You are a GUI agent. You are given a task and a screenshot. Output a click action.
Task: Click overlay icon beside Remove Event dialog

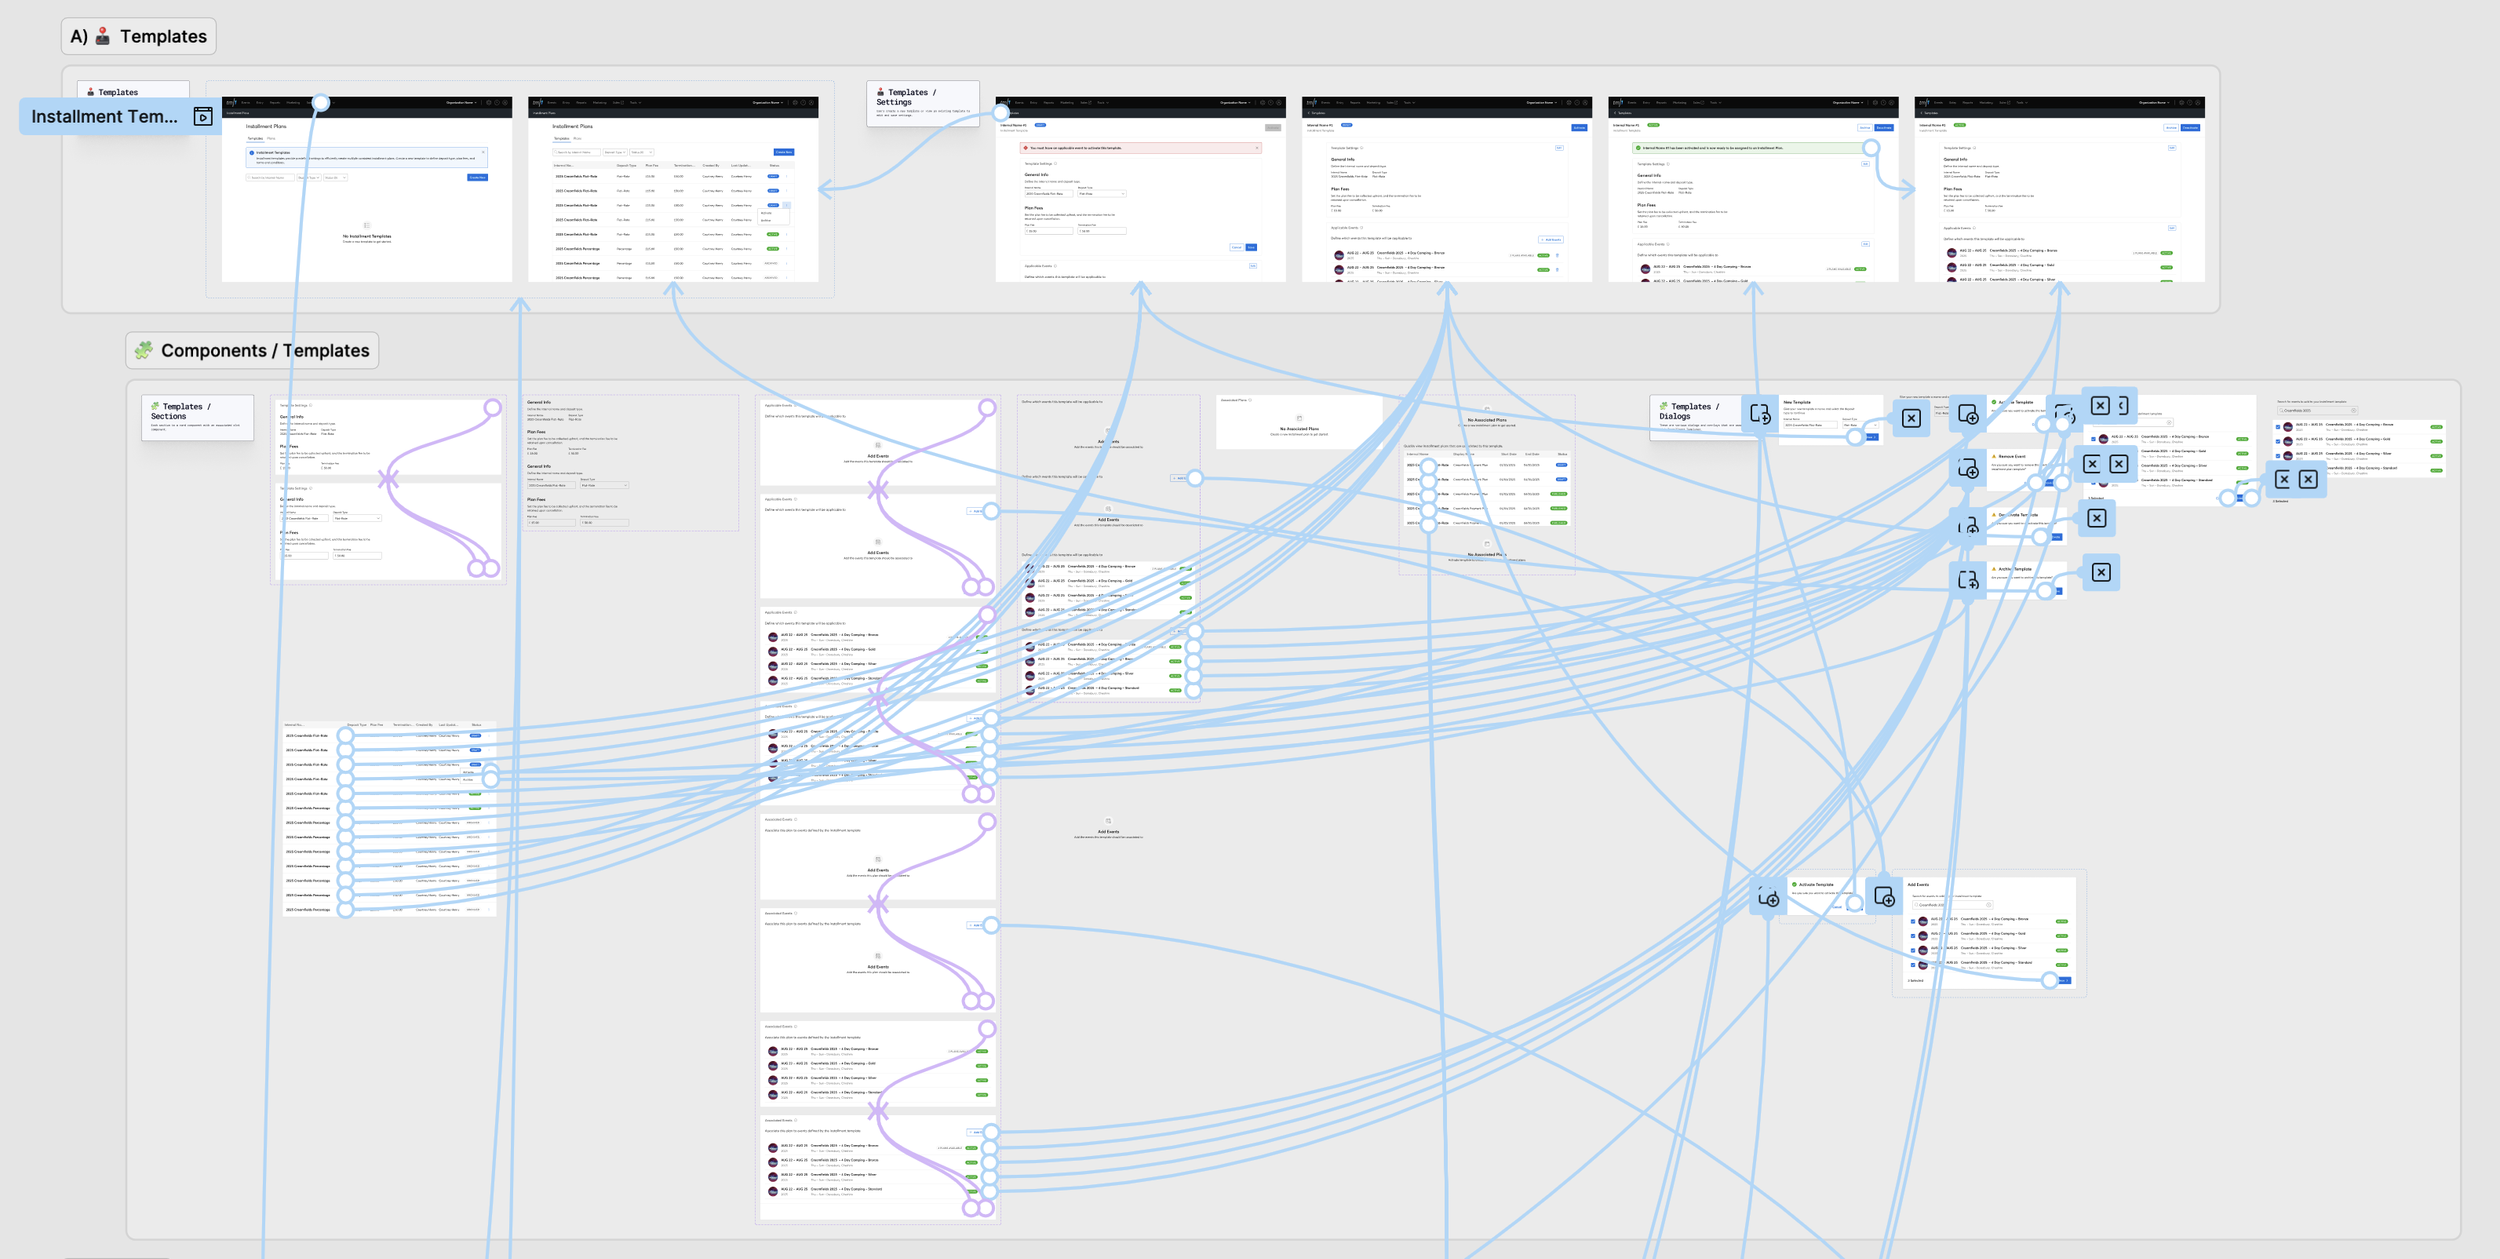1968,468
